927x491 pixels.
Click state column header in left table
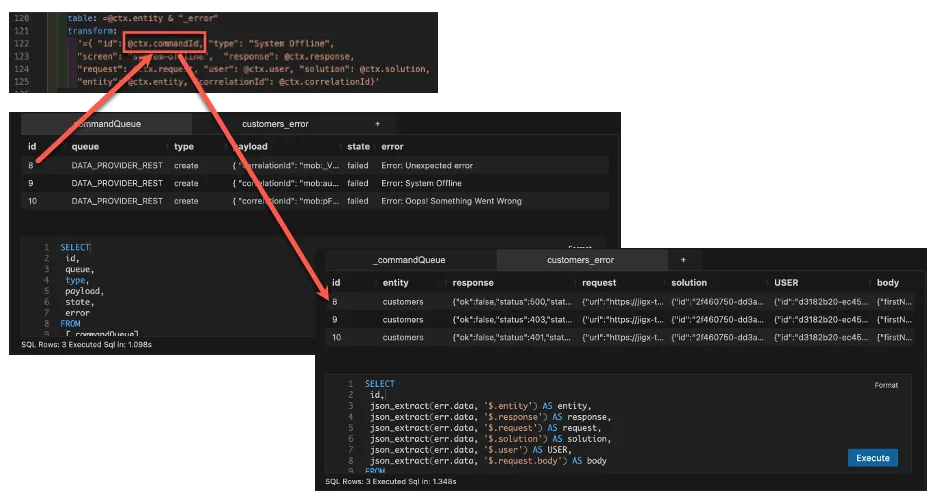tap(358, 147)
